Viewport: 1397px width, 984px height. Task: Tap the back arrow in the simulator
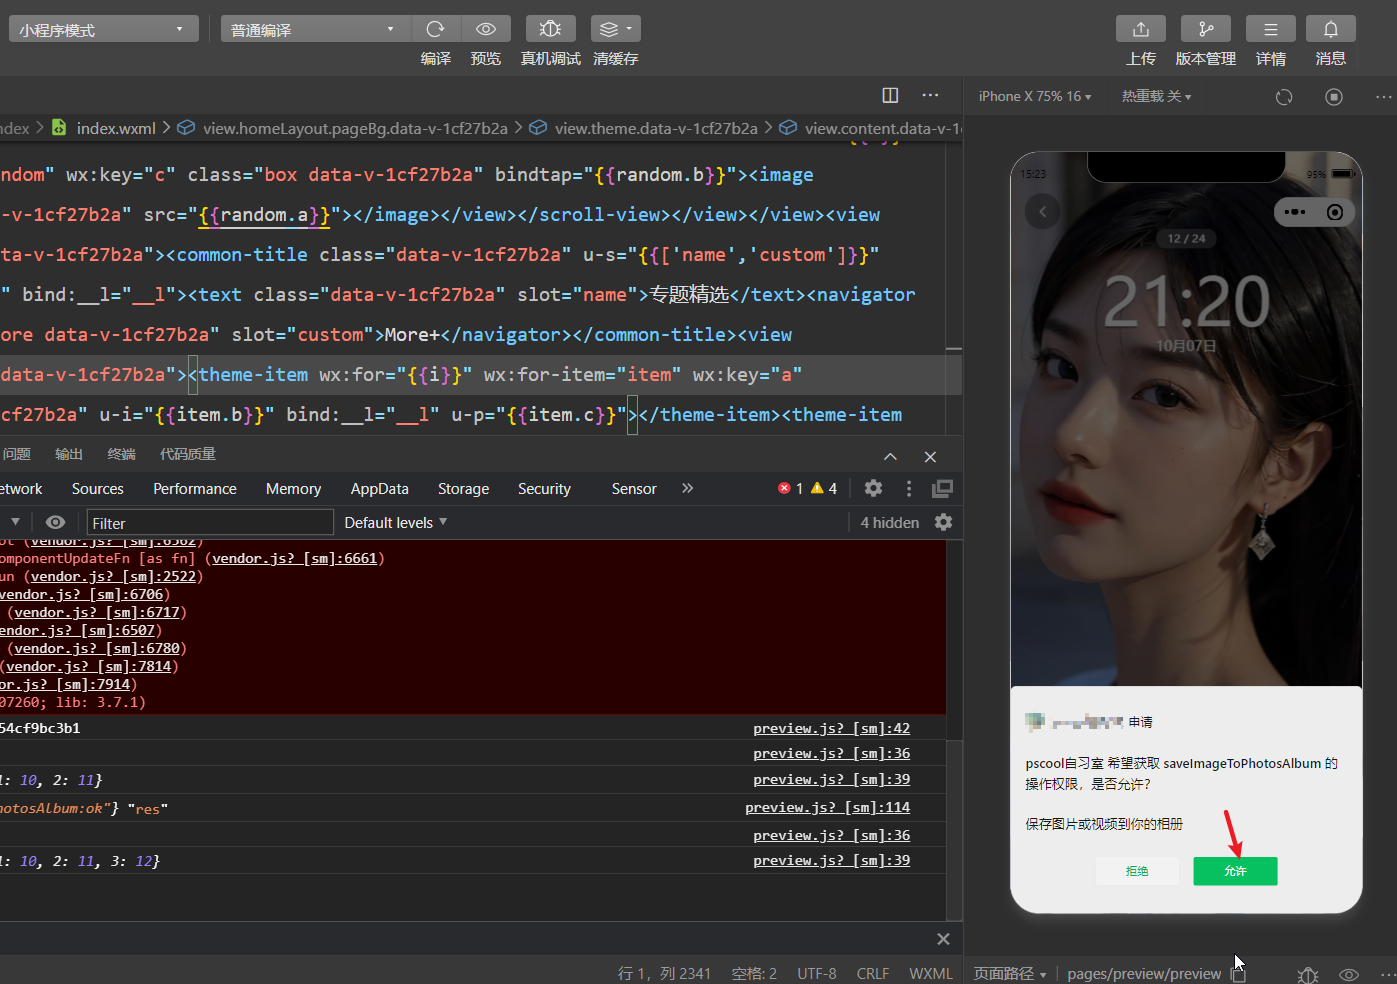click(1043, 211)
